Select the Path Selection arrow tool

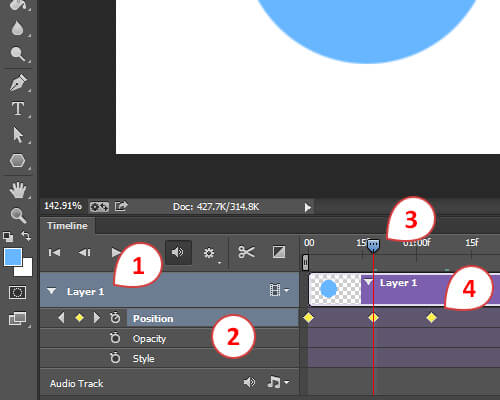click(x=18, y=135)
